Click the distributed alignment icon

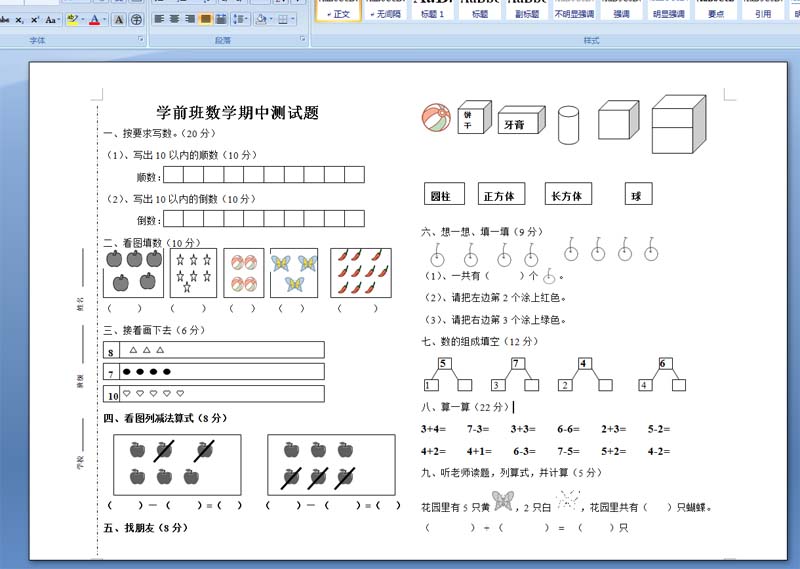[221, 19]
